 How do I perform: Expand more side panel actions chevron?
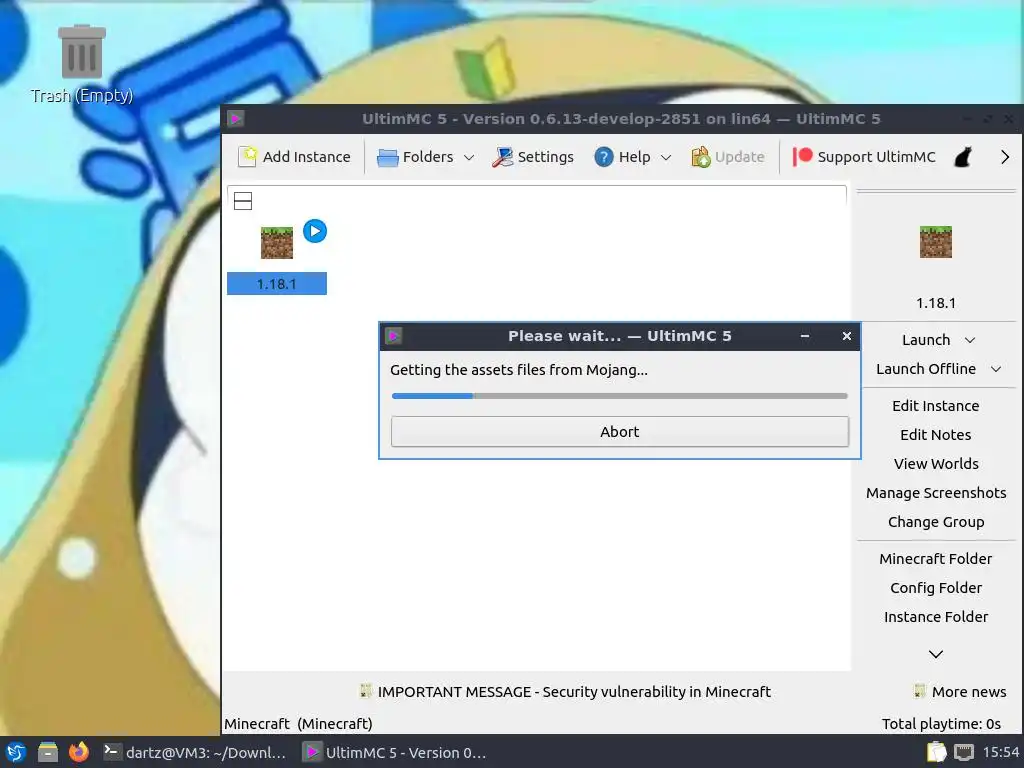point(936,654)
